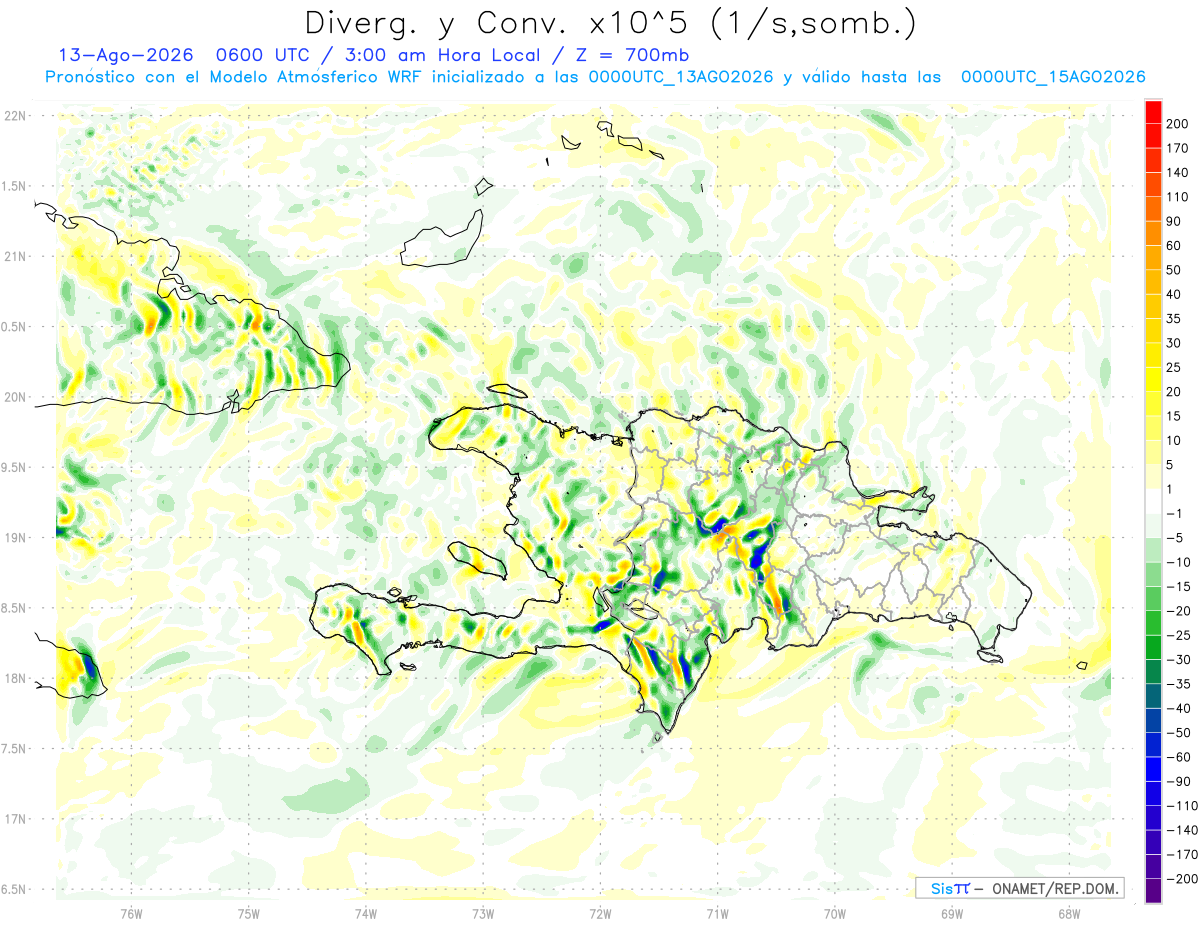The height and width of the screenshot is (927, 1200).
Task: Click the '22N' latitude label
Action: 16,116
